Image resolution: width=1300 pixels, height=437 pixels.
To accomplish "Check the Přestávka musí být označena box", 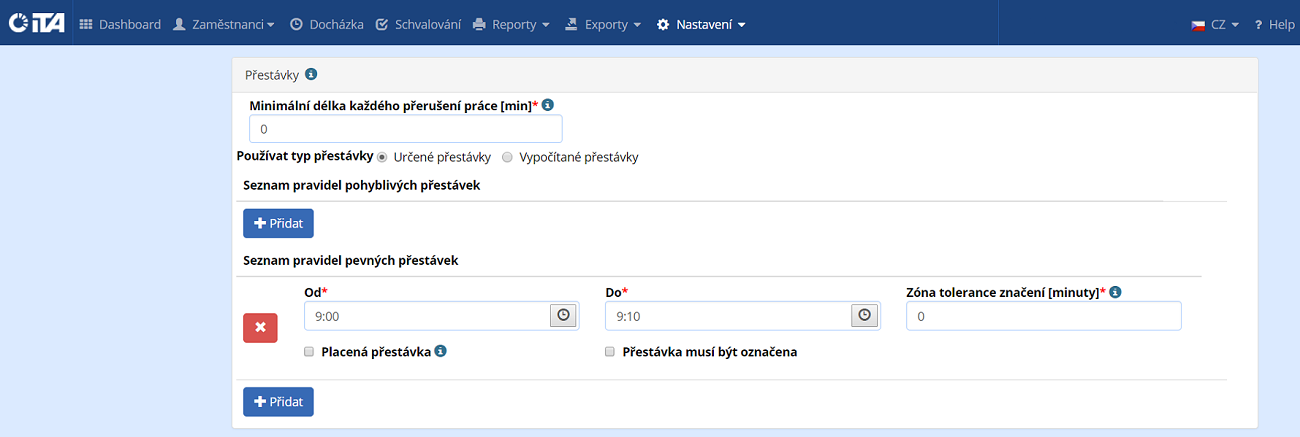I will 611,352.
